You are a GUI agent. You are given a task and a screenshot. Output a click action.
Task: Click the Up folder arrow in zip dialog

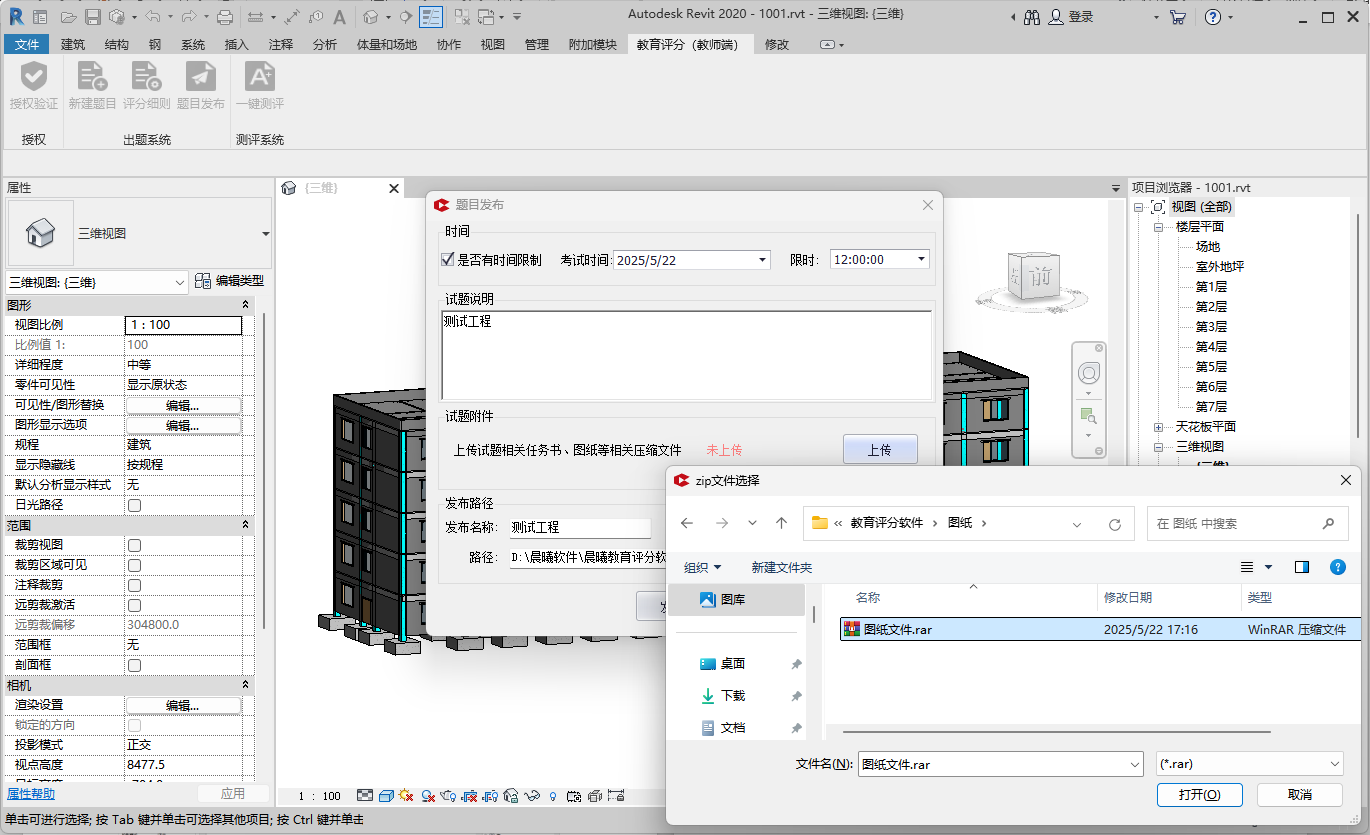click(782, 523)
